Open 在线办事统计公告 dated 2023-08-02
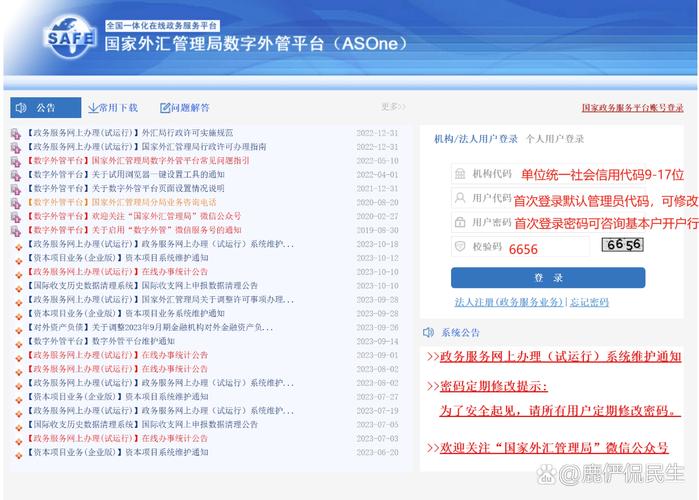This screenshot has width=699, height=500. point(118,369)
